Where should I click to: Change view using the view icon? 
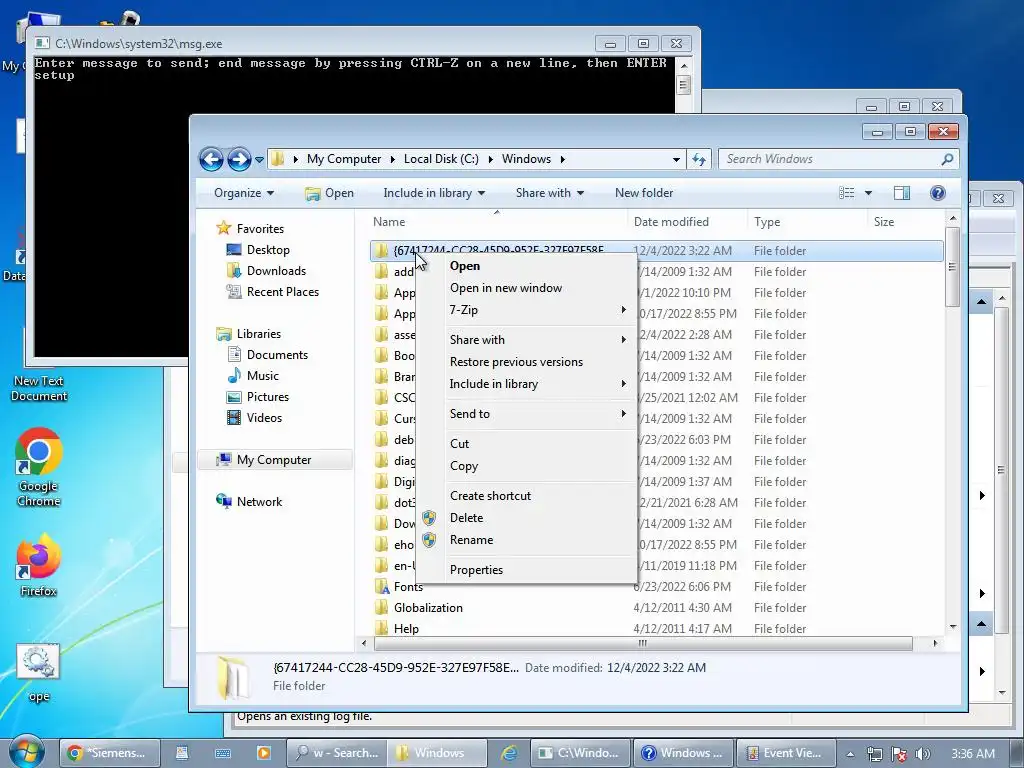coord(846,193)
